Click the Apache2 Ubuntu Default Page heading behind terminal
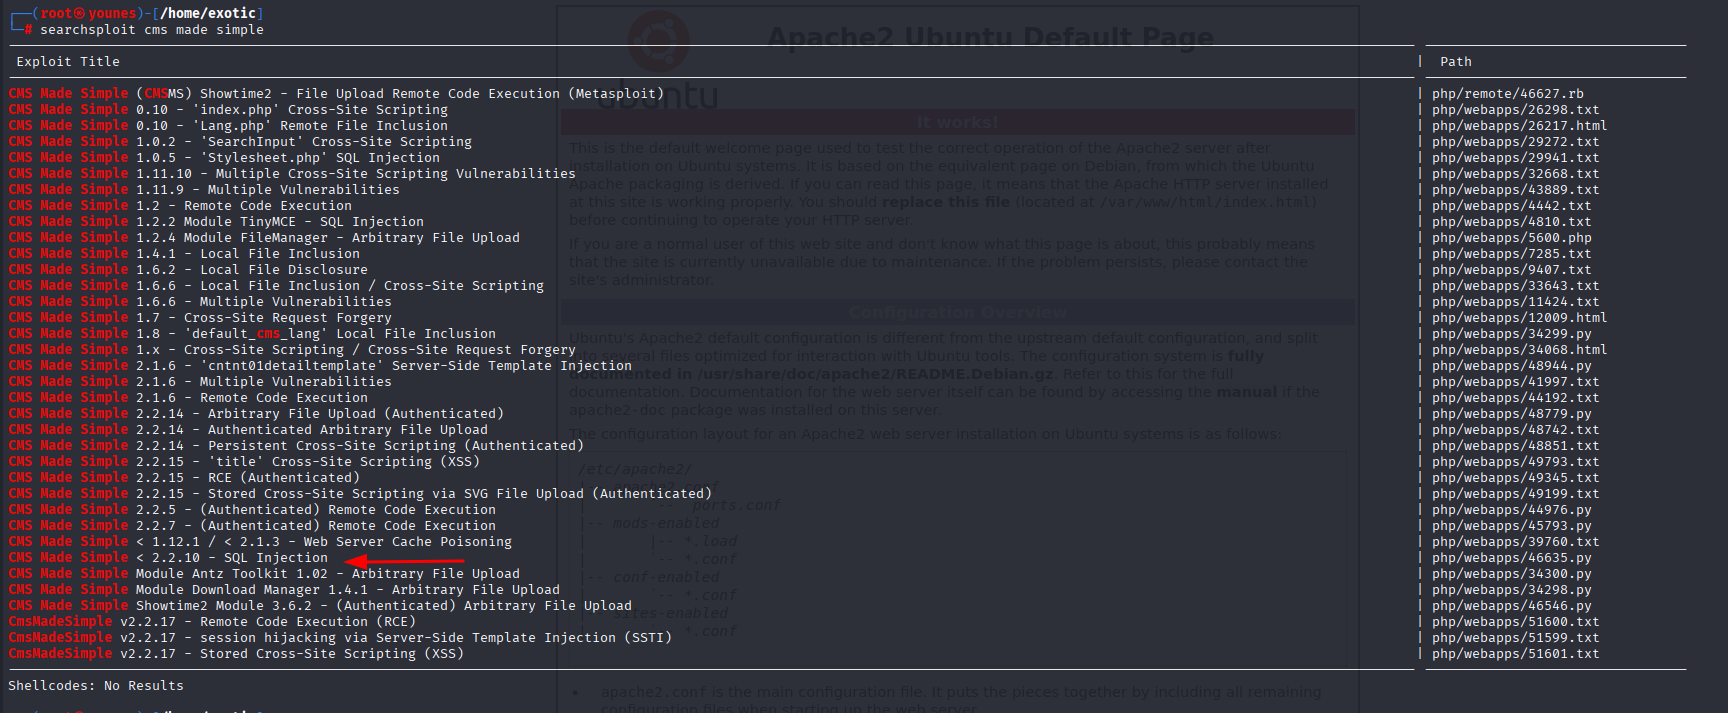This screenshot has height=713, width=1728. point(990,38)
